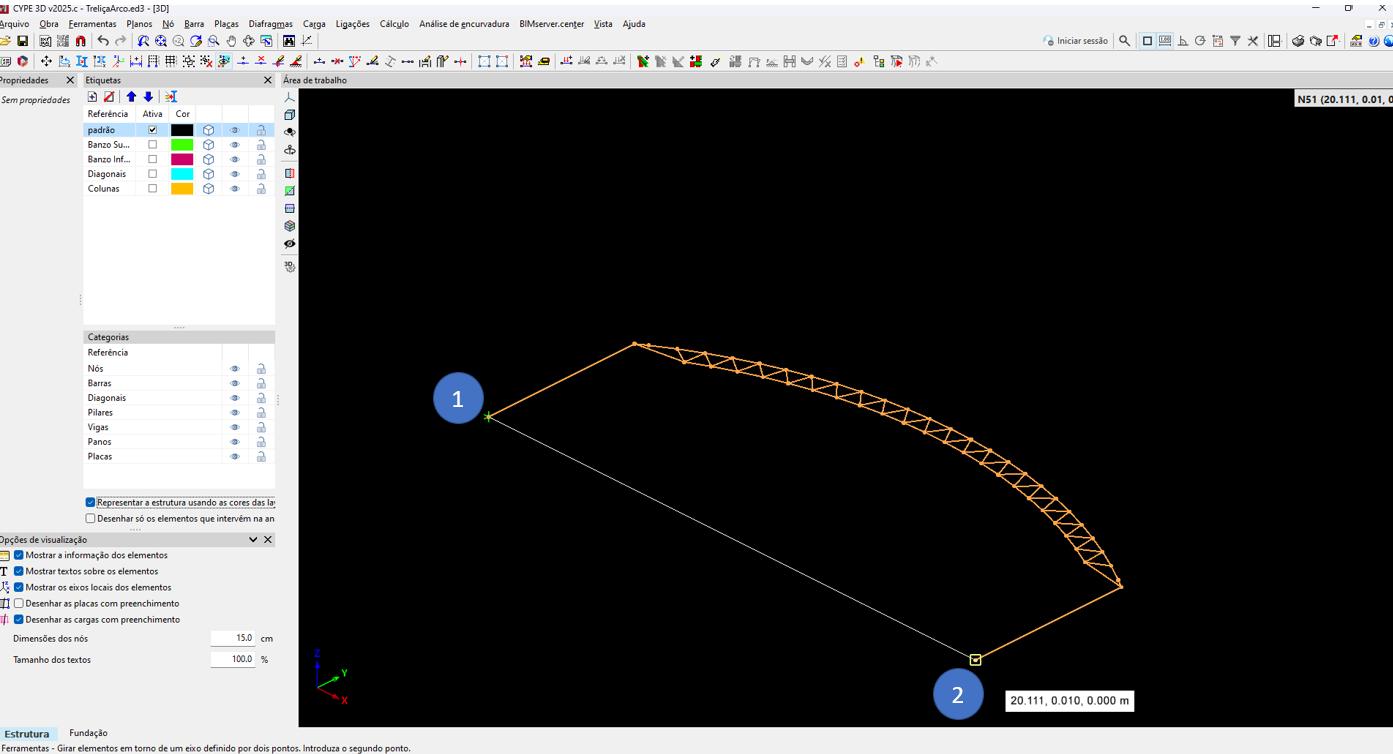This screenshot has height=754, width=1393.
Task: Click the 3D box view icon
Action: pyautogui.click(x=290, y=115)
